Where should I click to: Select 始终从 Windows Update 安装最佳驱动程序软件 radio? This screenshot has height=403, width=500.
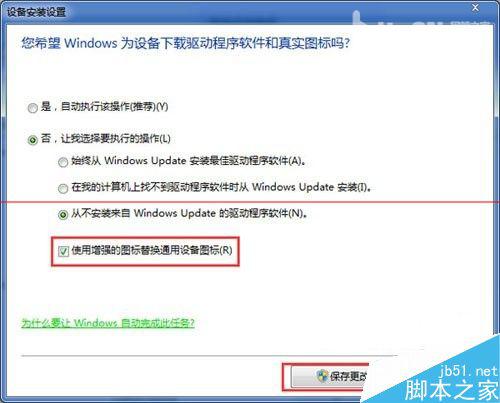coord(63,162)
